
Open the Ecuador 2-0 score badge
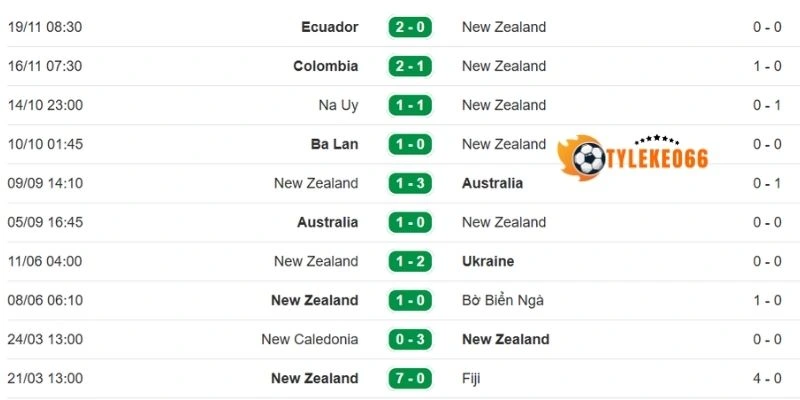point(410,27)
